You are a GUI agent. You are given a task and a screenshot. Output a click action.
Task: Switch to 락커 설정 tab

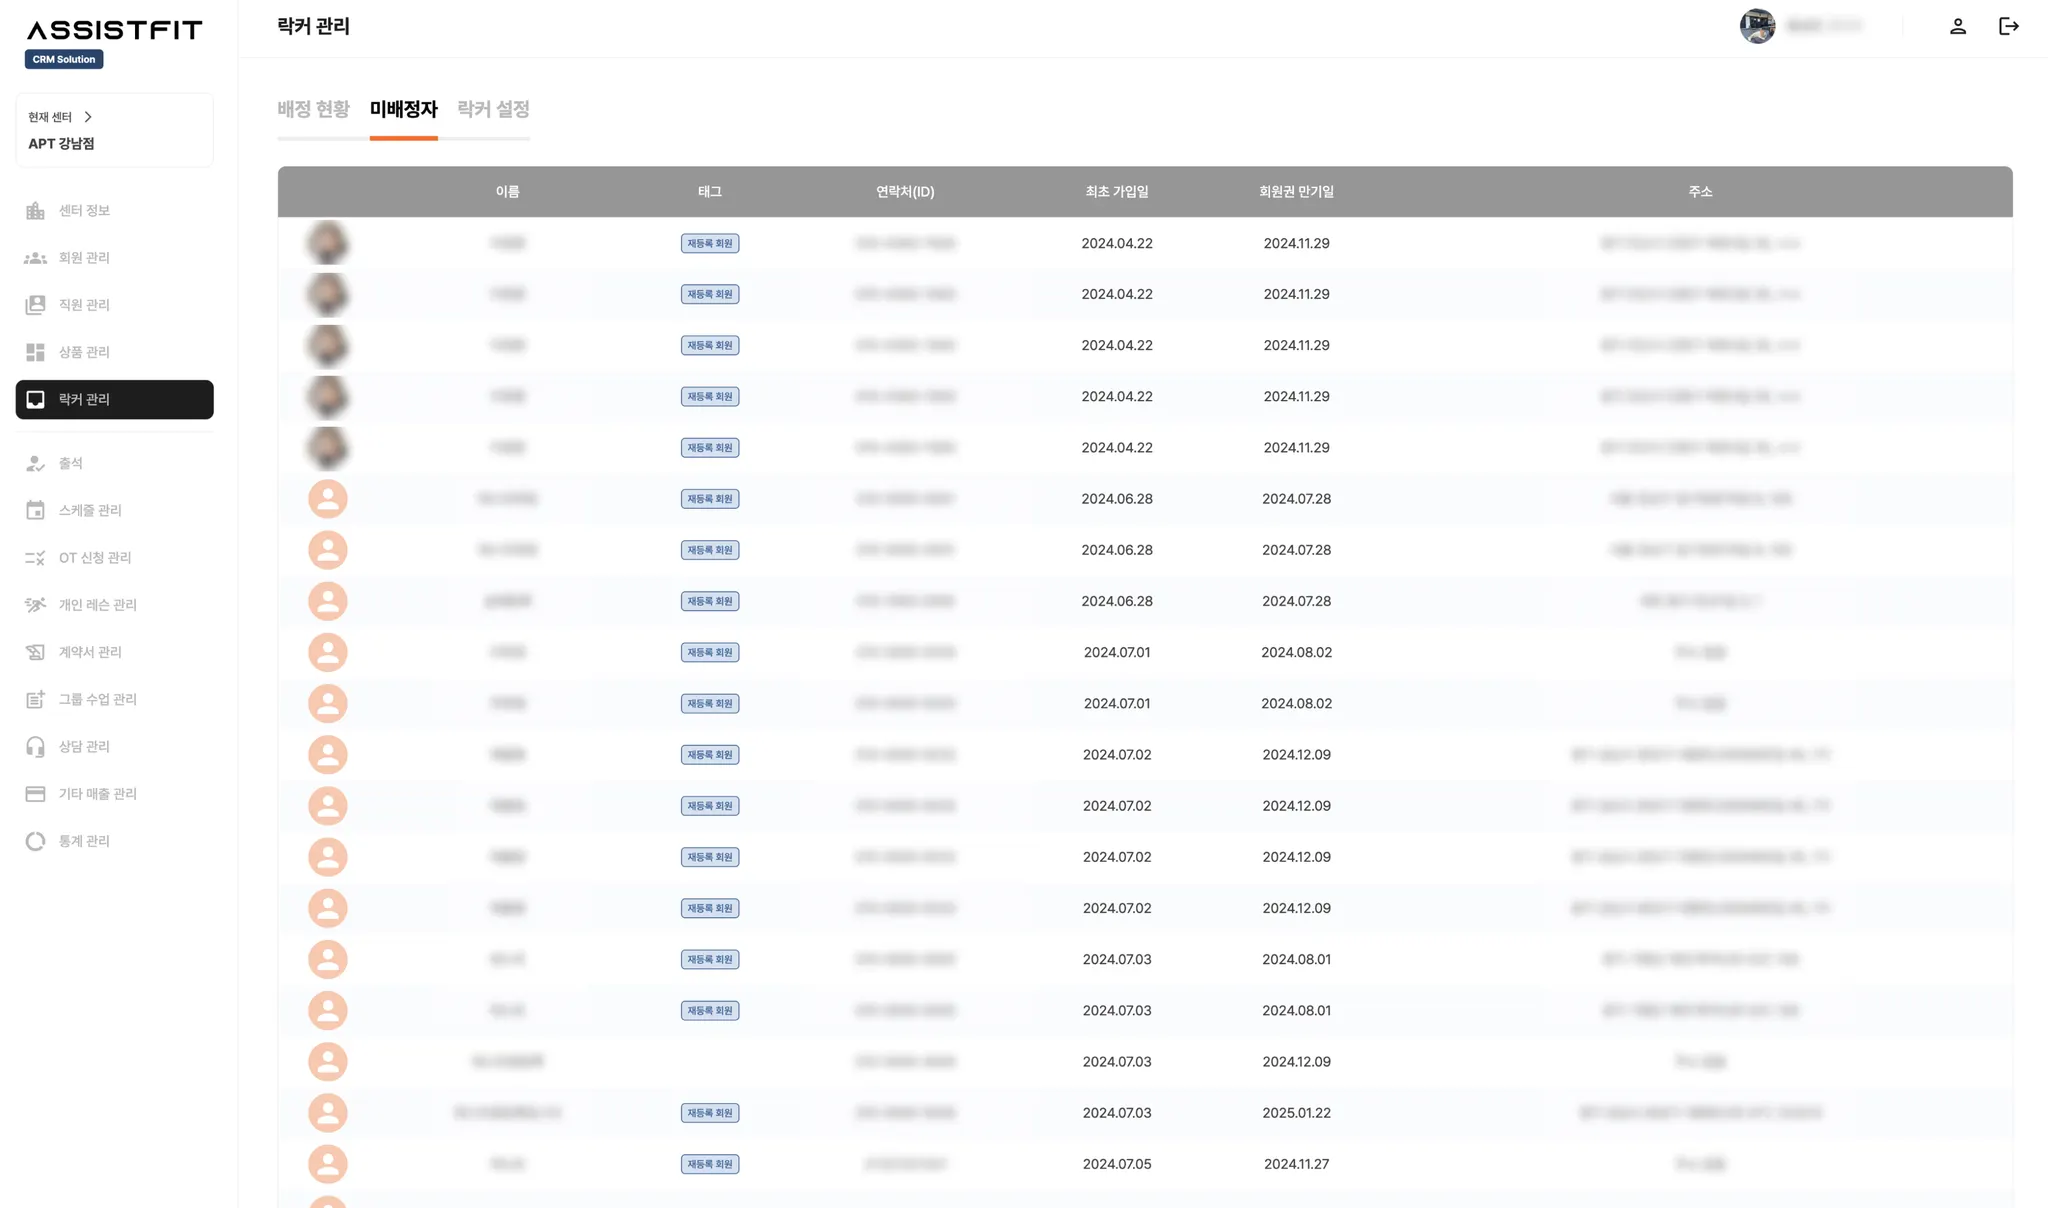493,109
